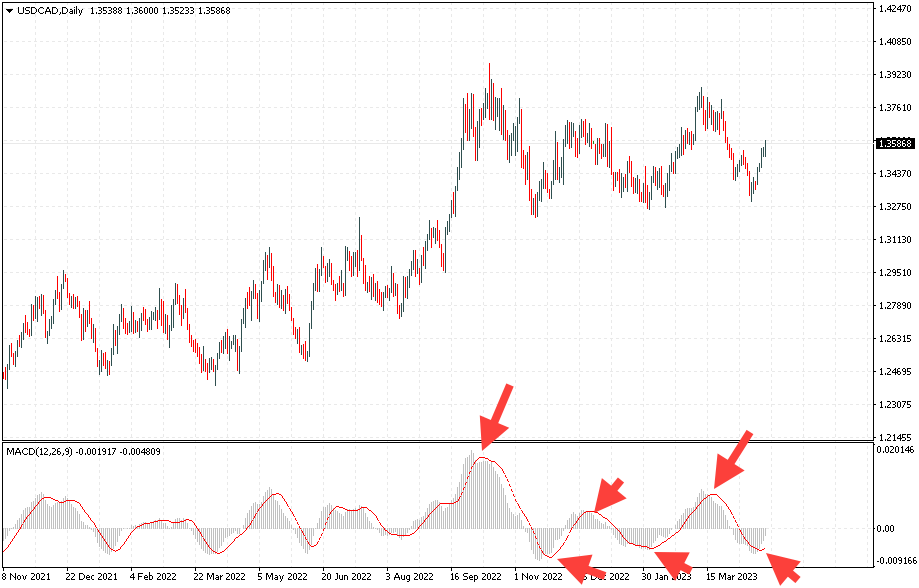Select the 1.27890 price scale label

click(896, 305)
